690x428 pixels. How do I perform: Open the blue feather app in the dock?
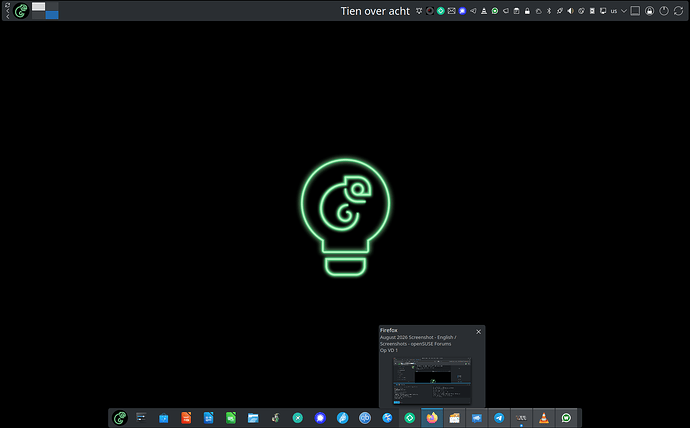342,418
